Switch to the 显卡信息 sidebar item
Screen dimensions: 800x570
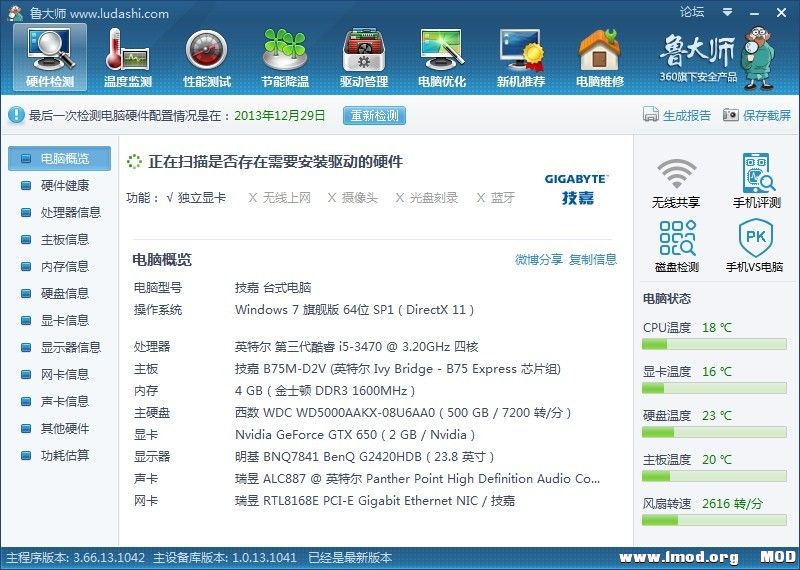[64, 320]
